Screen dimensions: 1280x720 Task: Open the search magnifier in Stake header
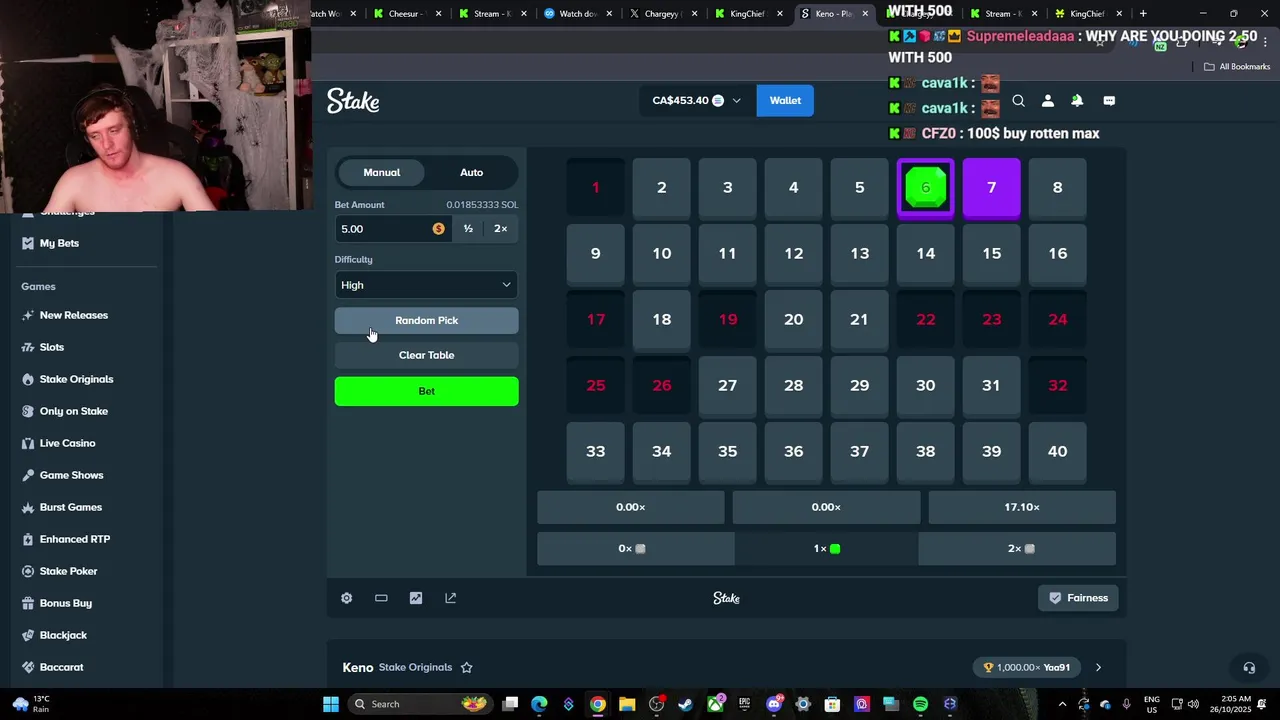click(x=1018, y=101)
